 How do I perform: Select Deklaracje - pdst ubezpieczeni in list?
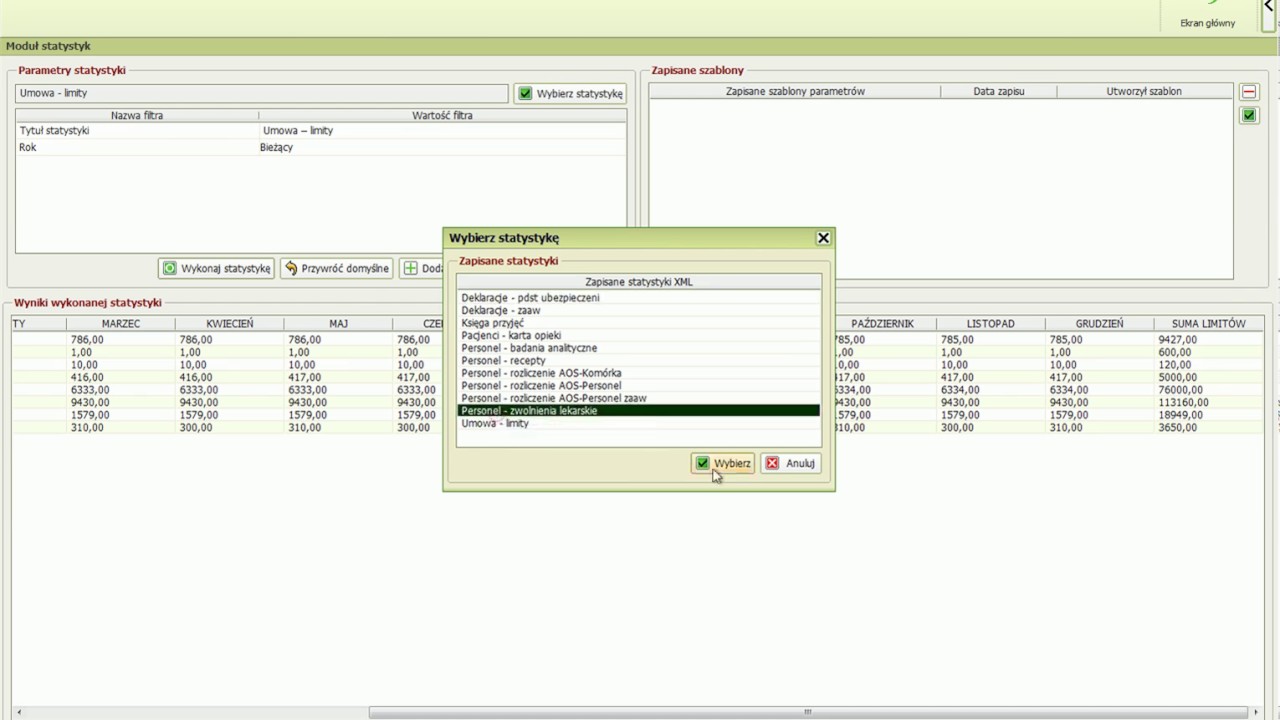coord(638,298)
